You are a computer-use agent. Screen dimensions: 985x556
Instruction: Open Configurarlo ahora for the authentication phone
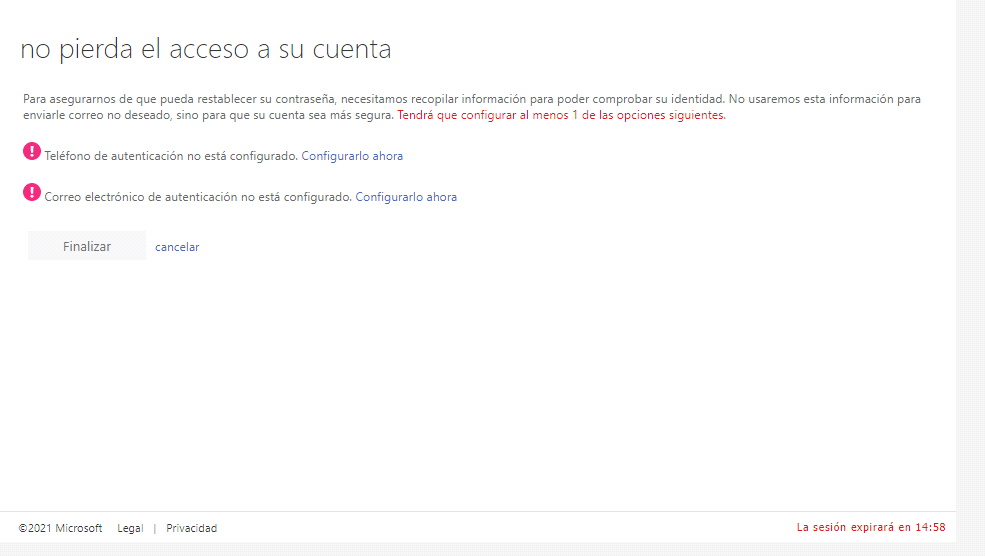(x=352, y=156)
